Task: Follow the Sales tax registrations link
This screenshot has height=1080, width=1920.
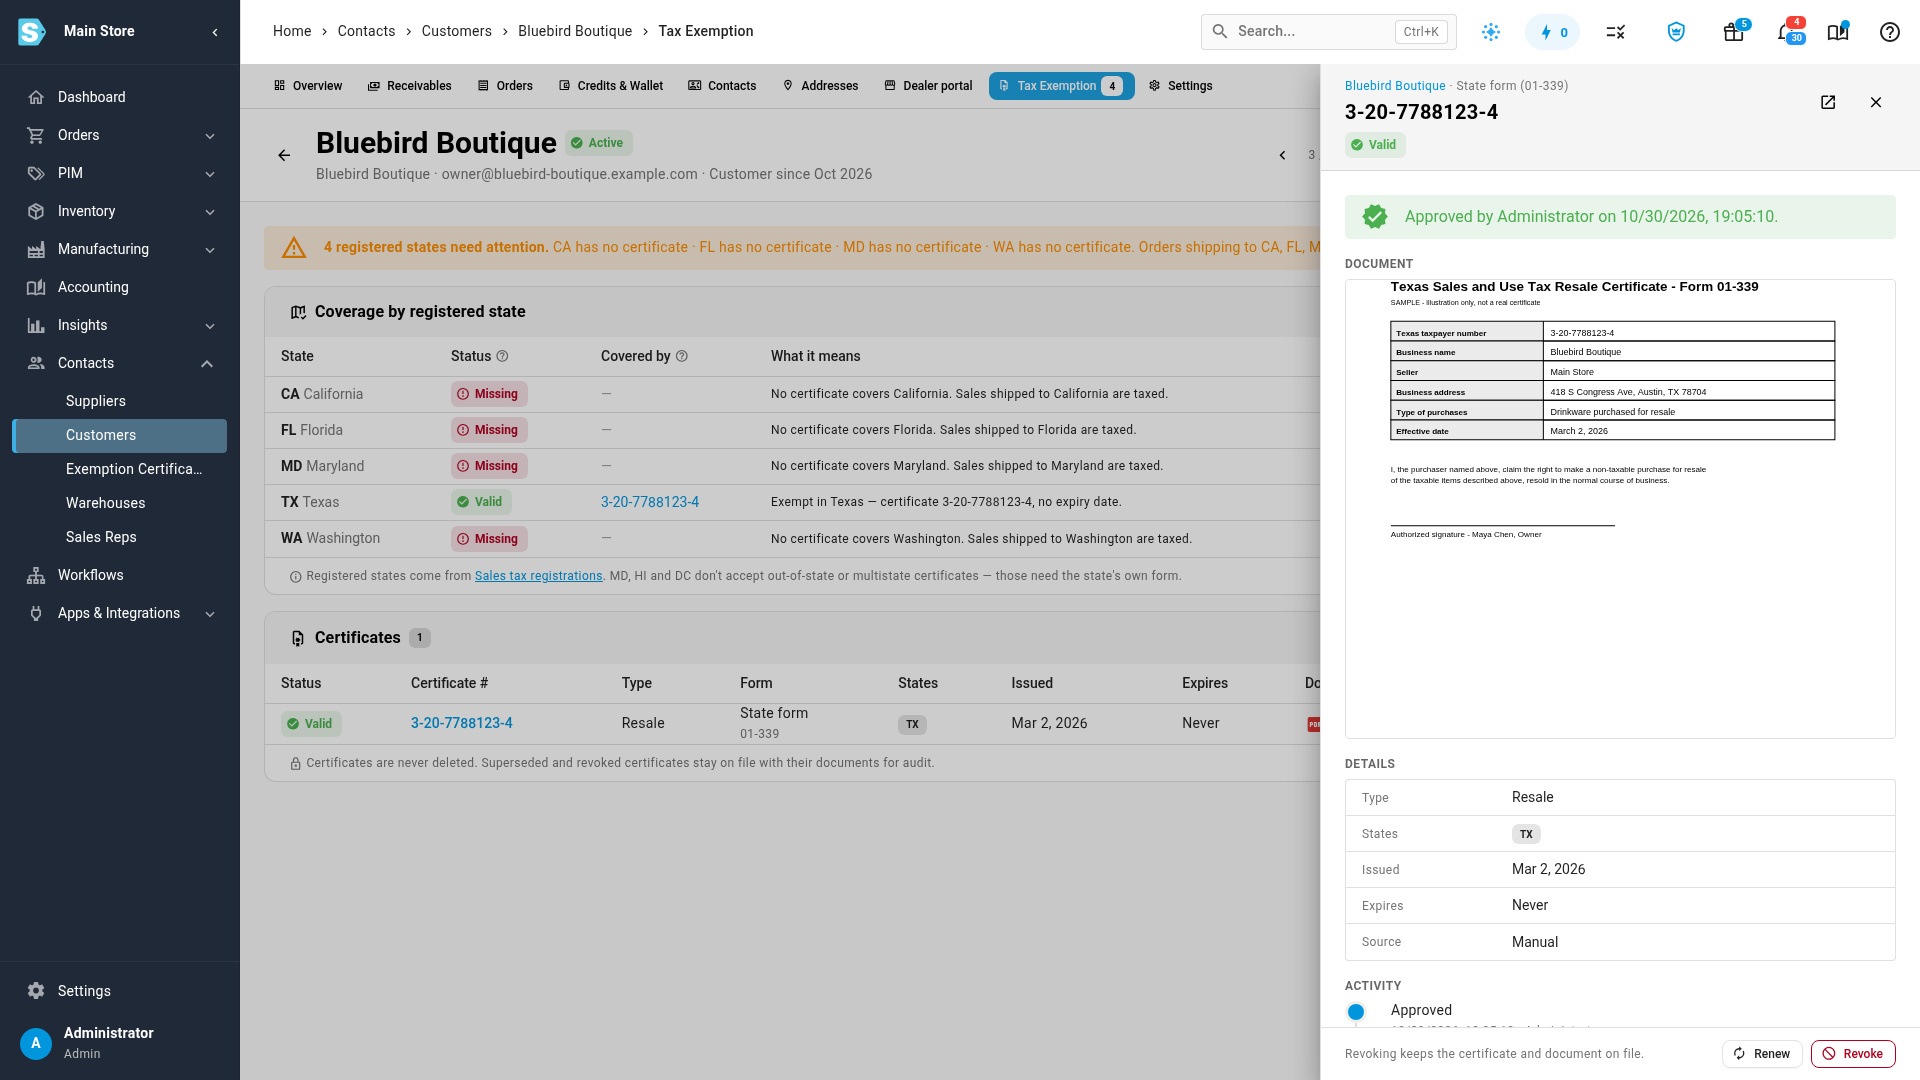Action: 538,576
